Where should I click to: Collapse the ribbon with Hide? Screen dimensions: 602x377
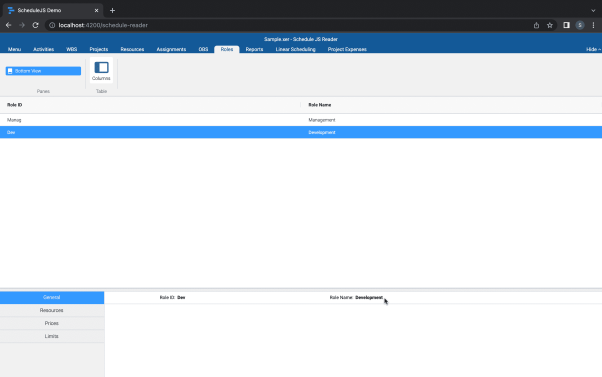coord(593,49)
